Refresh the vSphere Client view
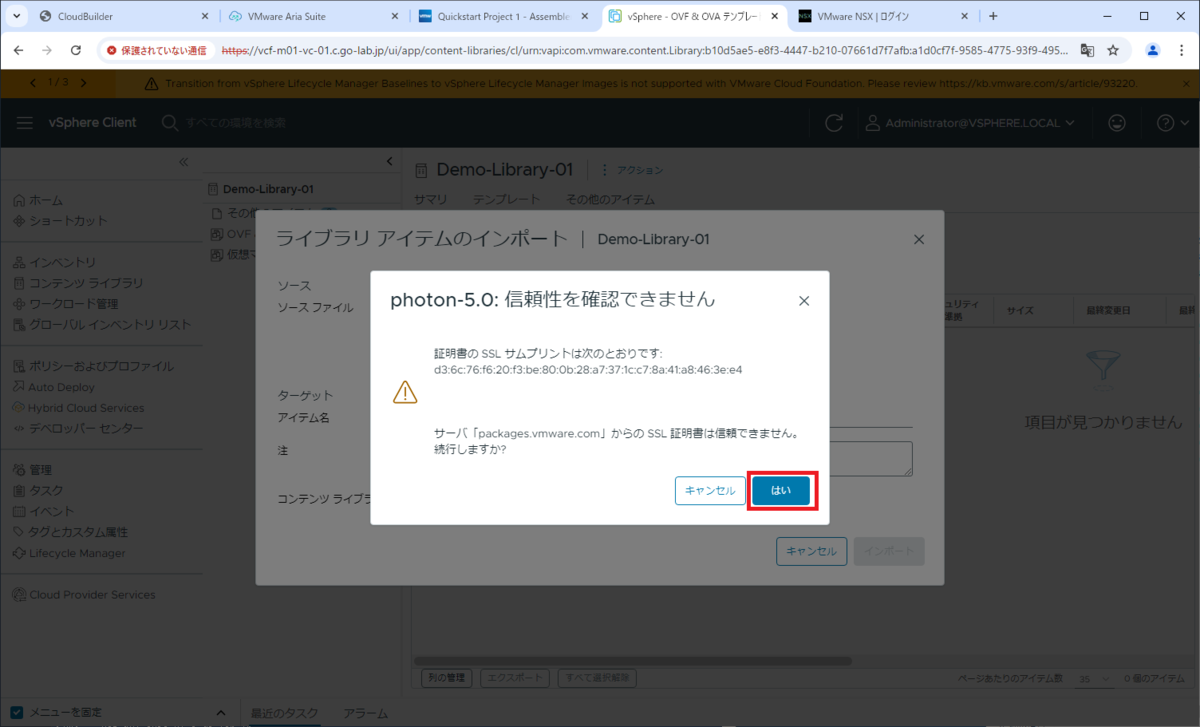Viewport: 1200px width, 727px height. point(833,123)
